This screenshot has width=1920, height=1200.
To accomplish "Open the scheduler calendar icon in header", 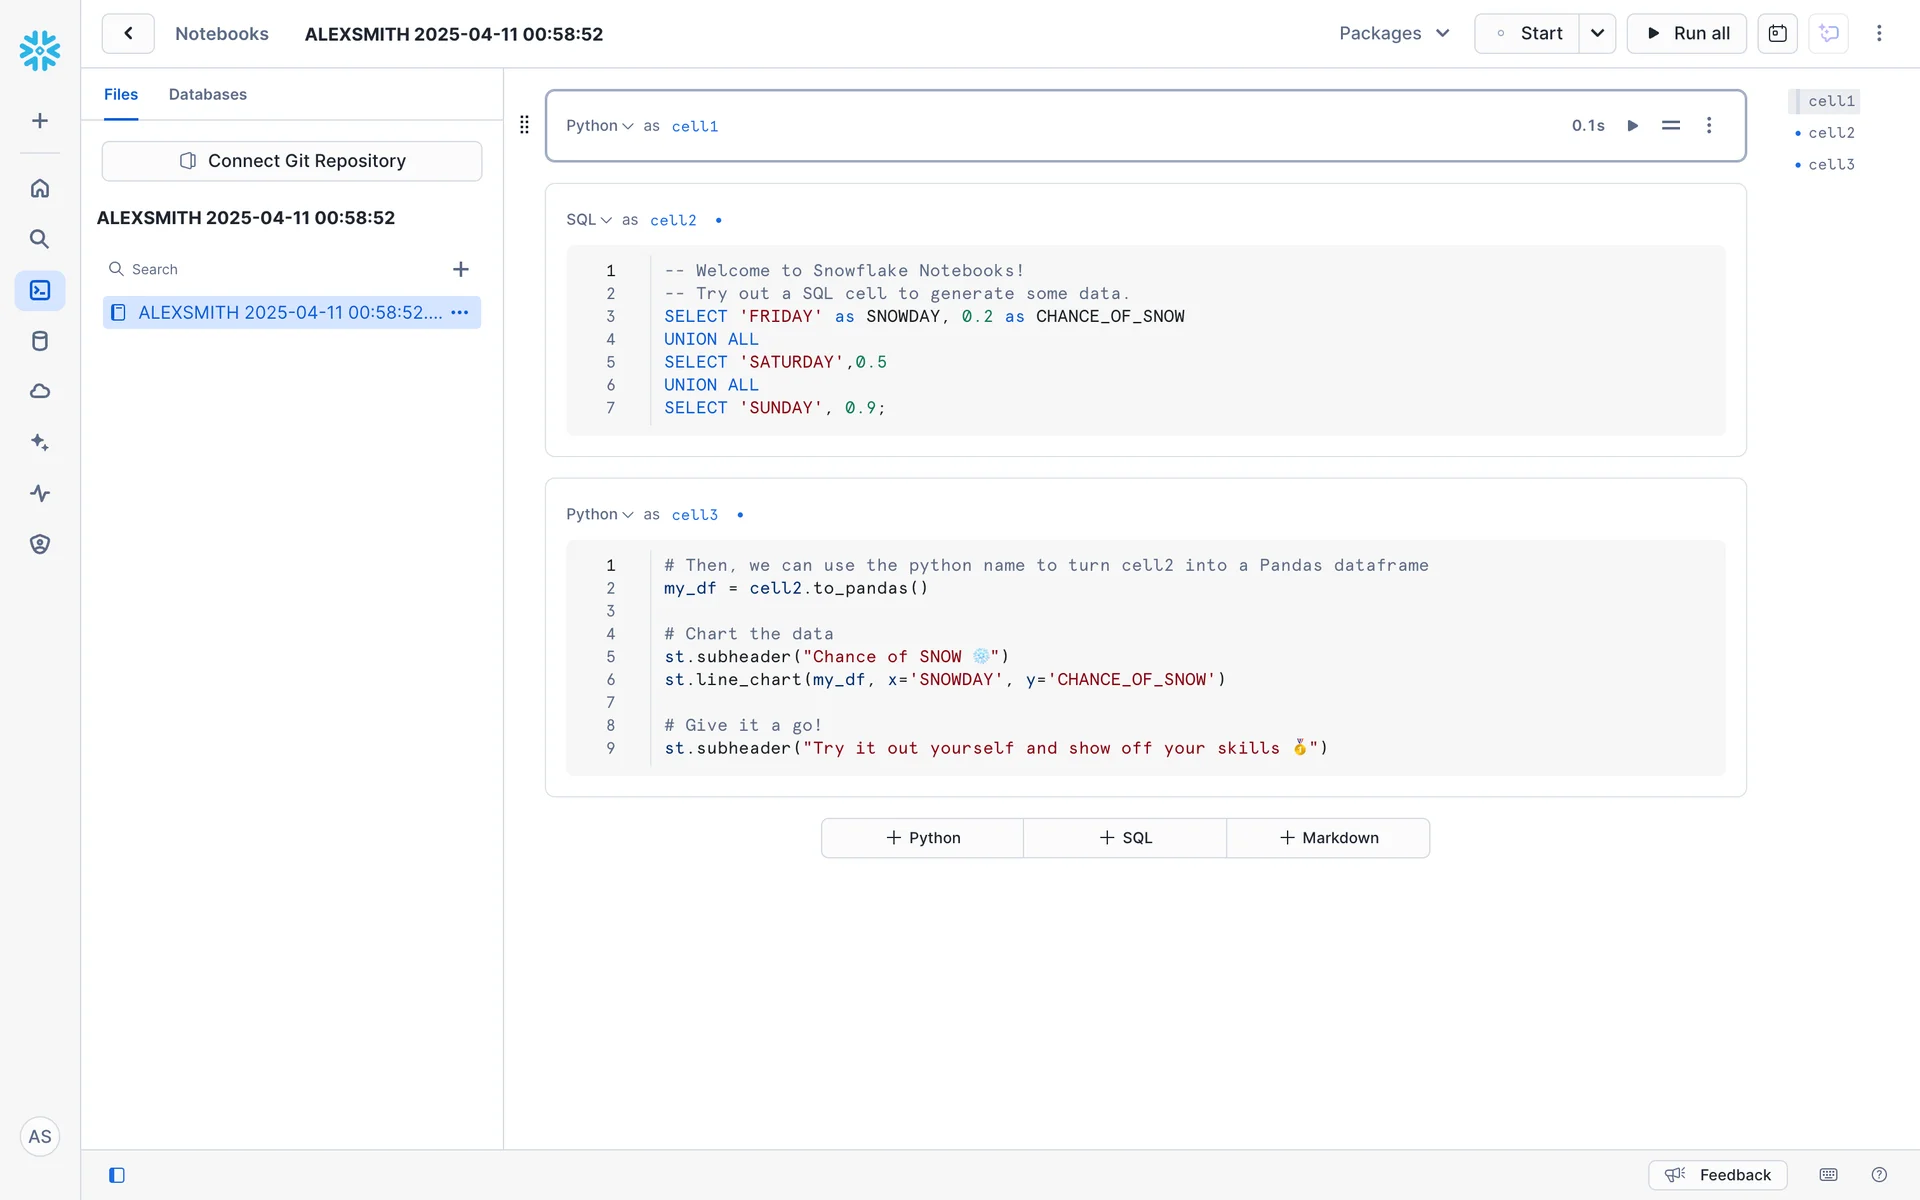I will pos(1777,34).
